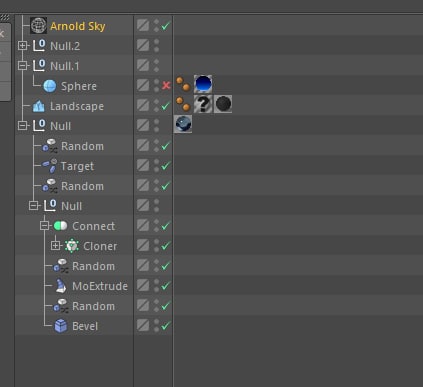Toggle the Bevel enable checkmark

(x=166, y=326)
